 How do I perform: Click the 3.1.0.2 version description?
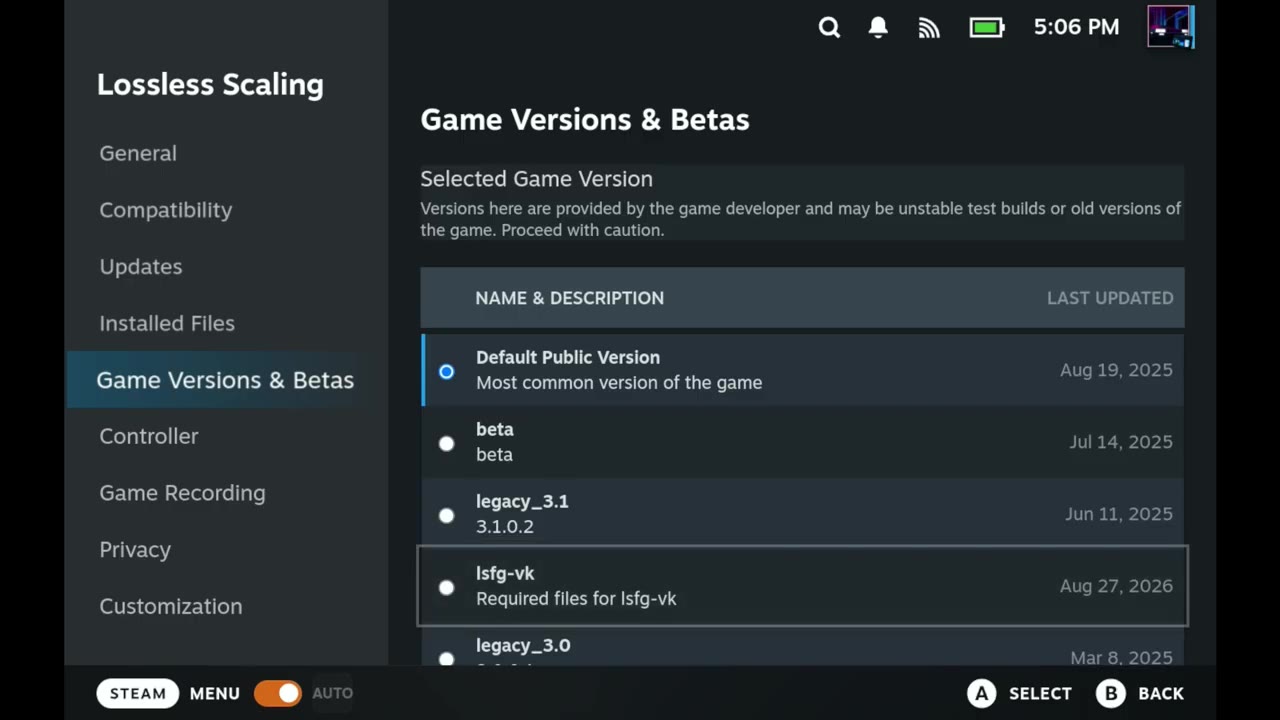pyautogui.click(x=505, y=527)
